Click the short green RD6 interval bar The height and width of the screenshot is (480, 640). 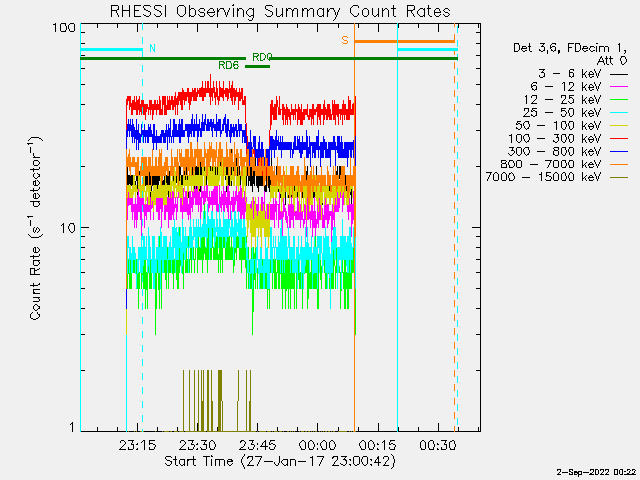[258, 66]
